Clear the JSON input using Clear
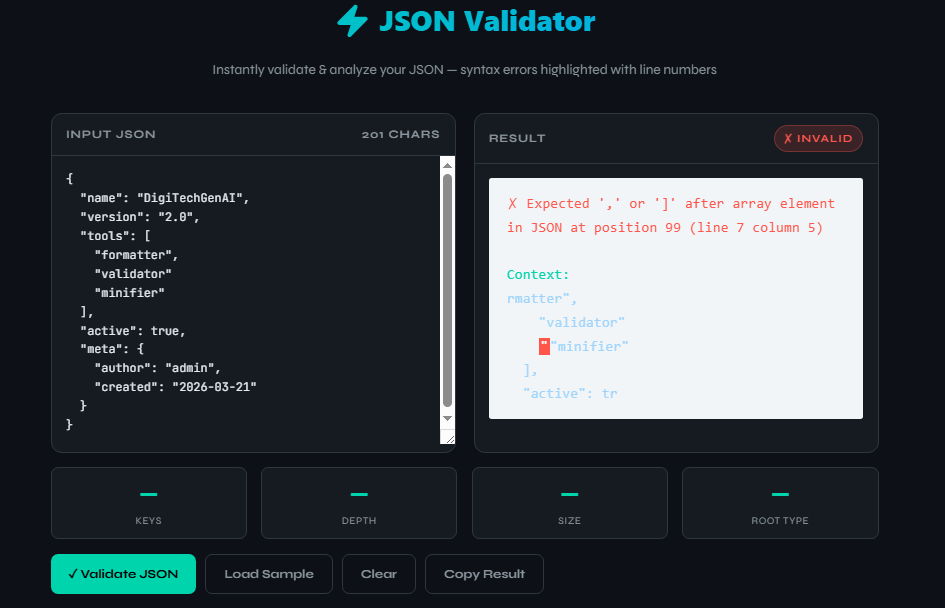 tap(378, 574)
